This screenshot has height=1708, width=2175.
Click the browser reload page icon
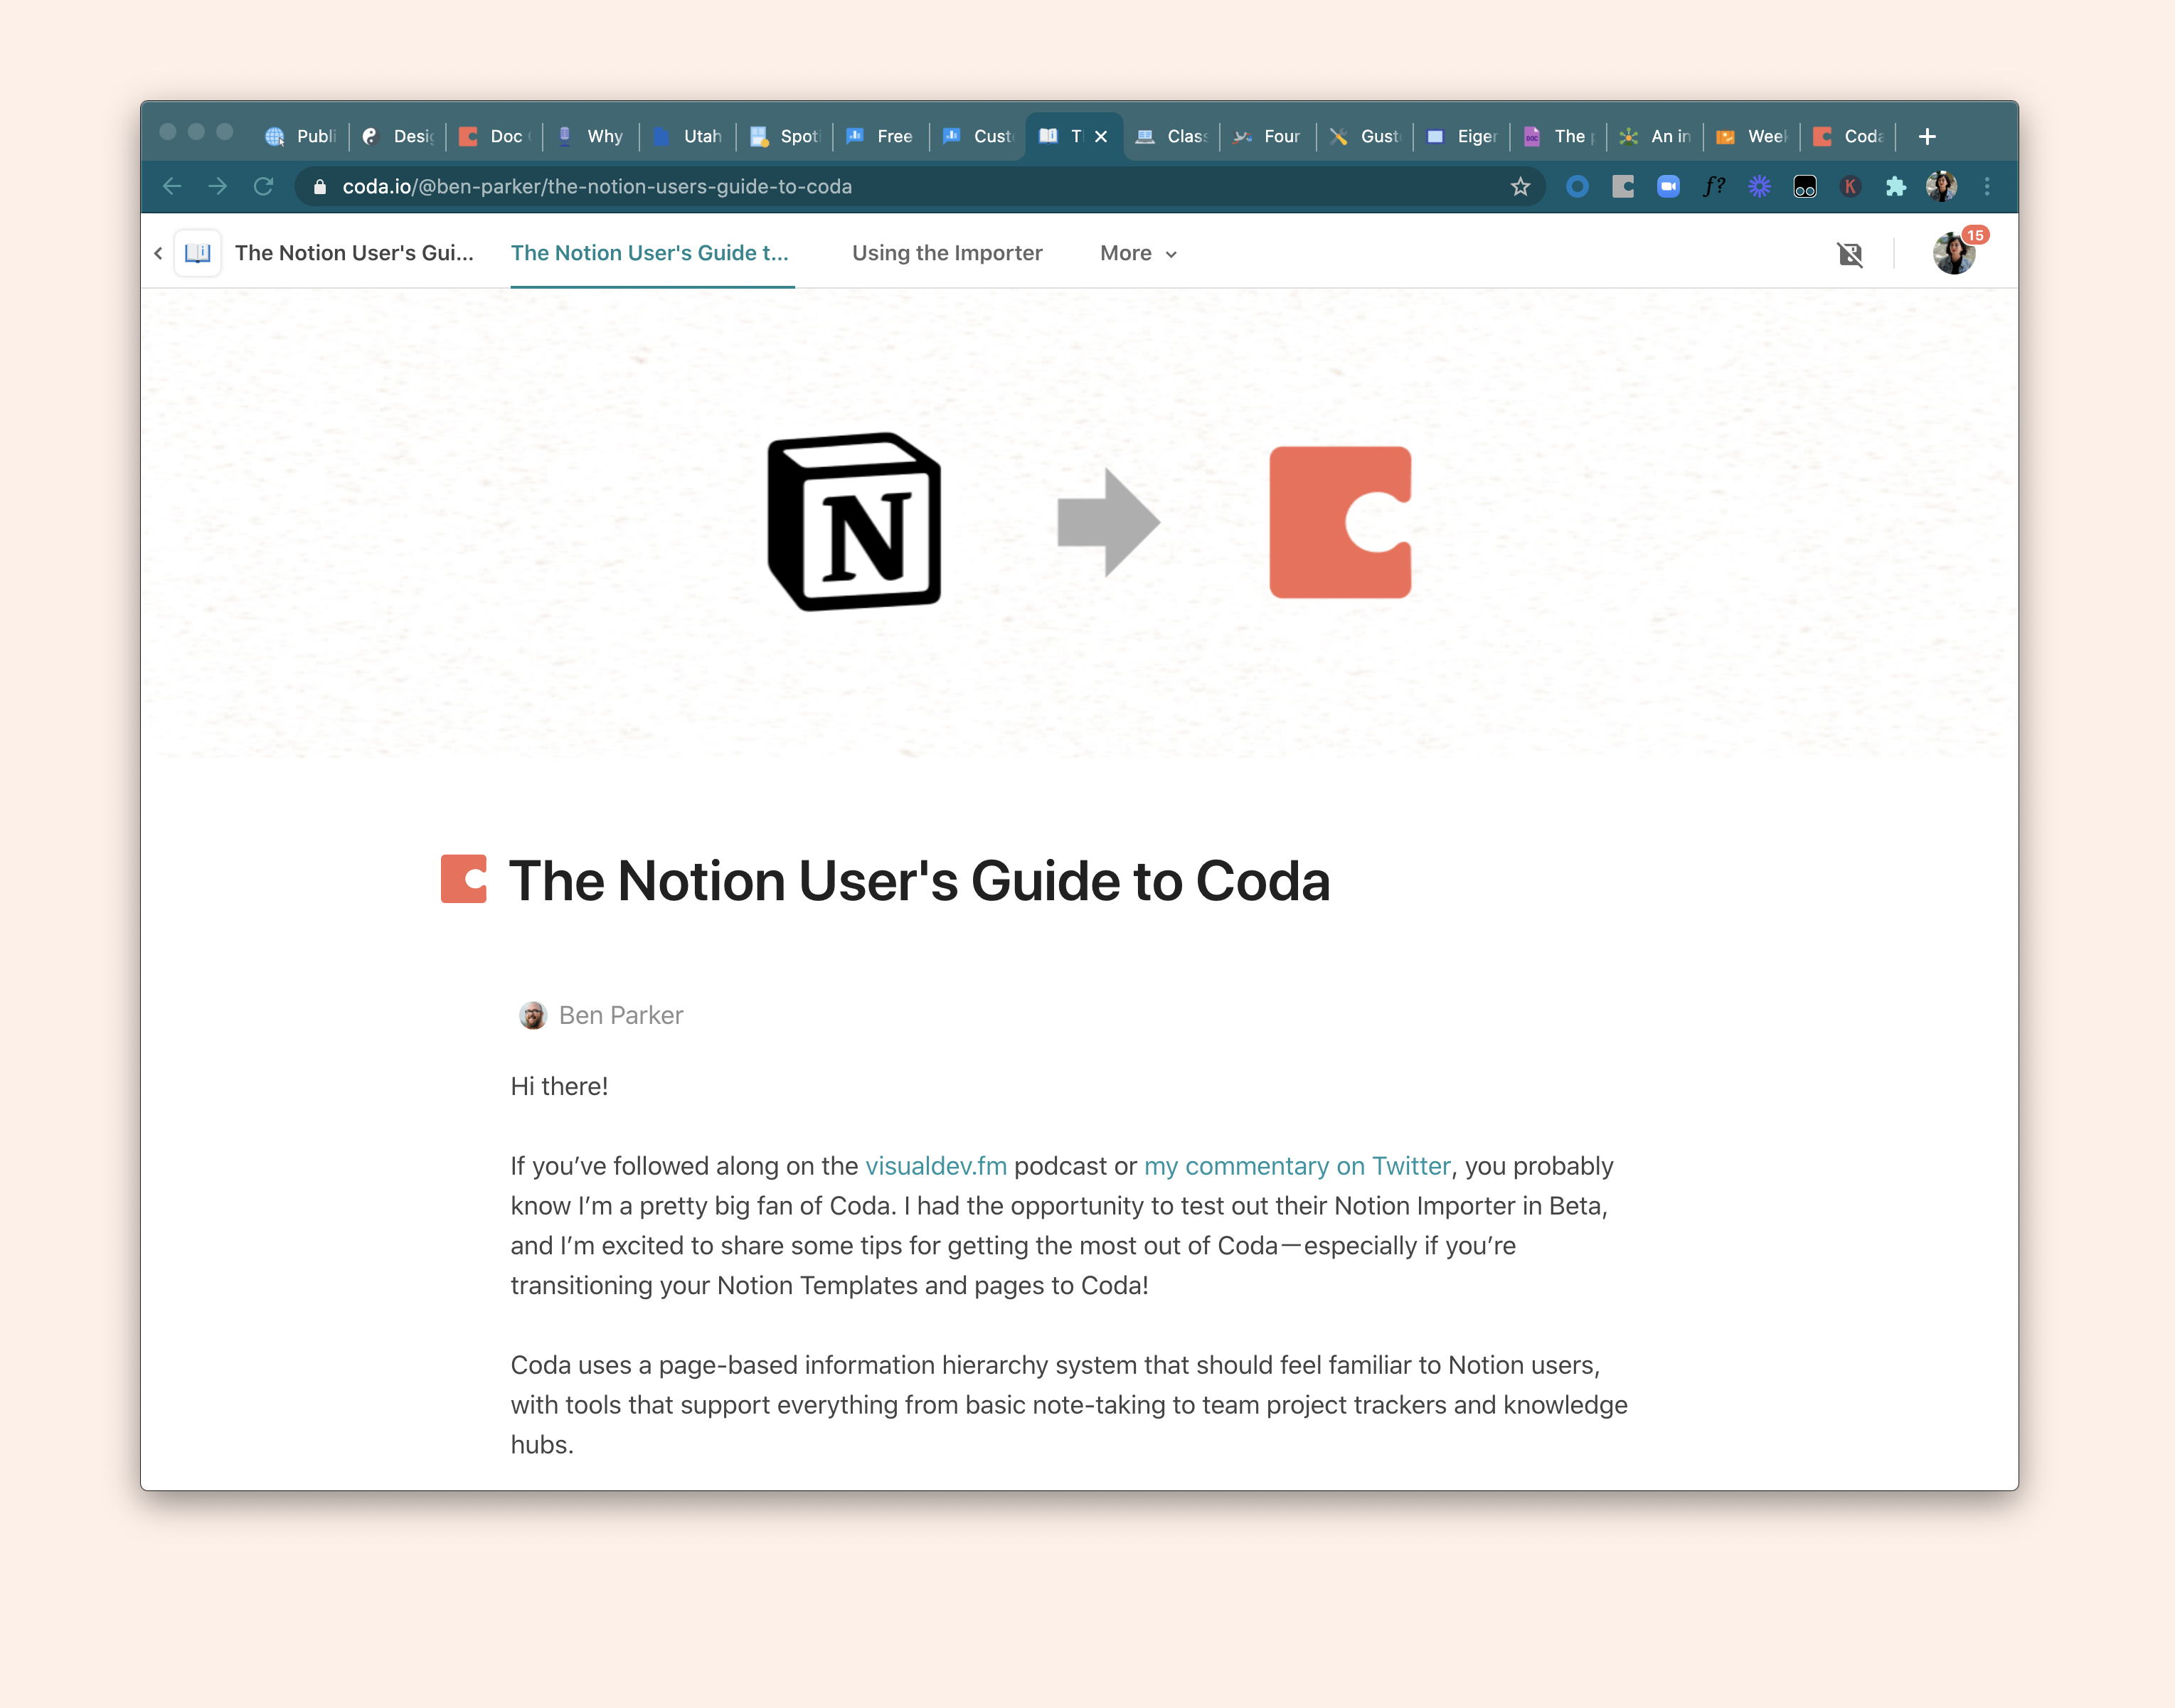(263, 187)
